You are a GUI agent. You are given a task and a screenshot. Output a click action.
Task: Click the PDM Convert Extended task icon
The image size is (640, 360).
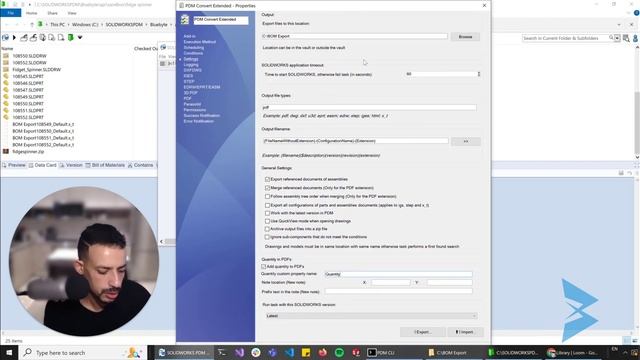coord(185,19)
